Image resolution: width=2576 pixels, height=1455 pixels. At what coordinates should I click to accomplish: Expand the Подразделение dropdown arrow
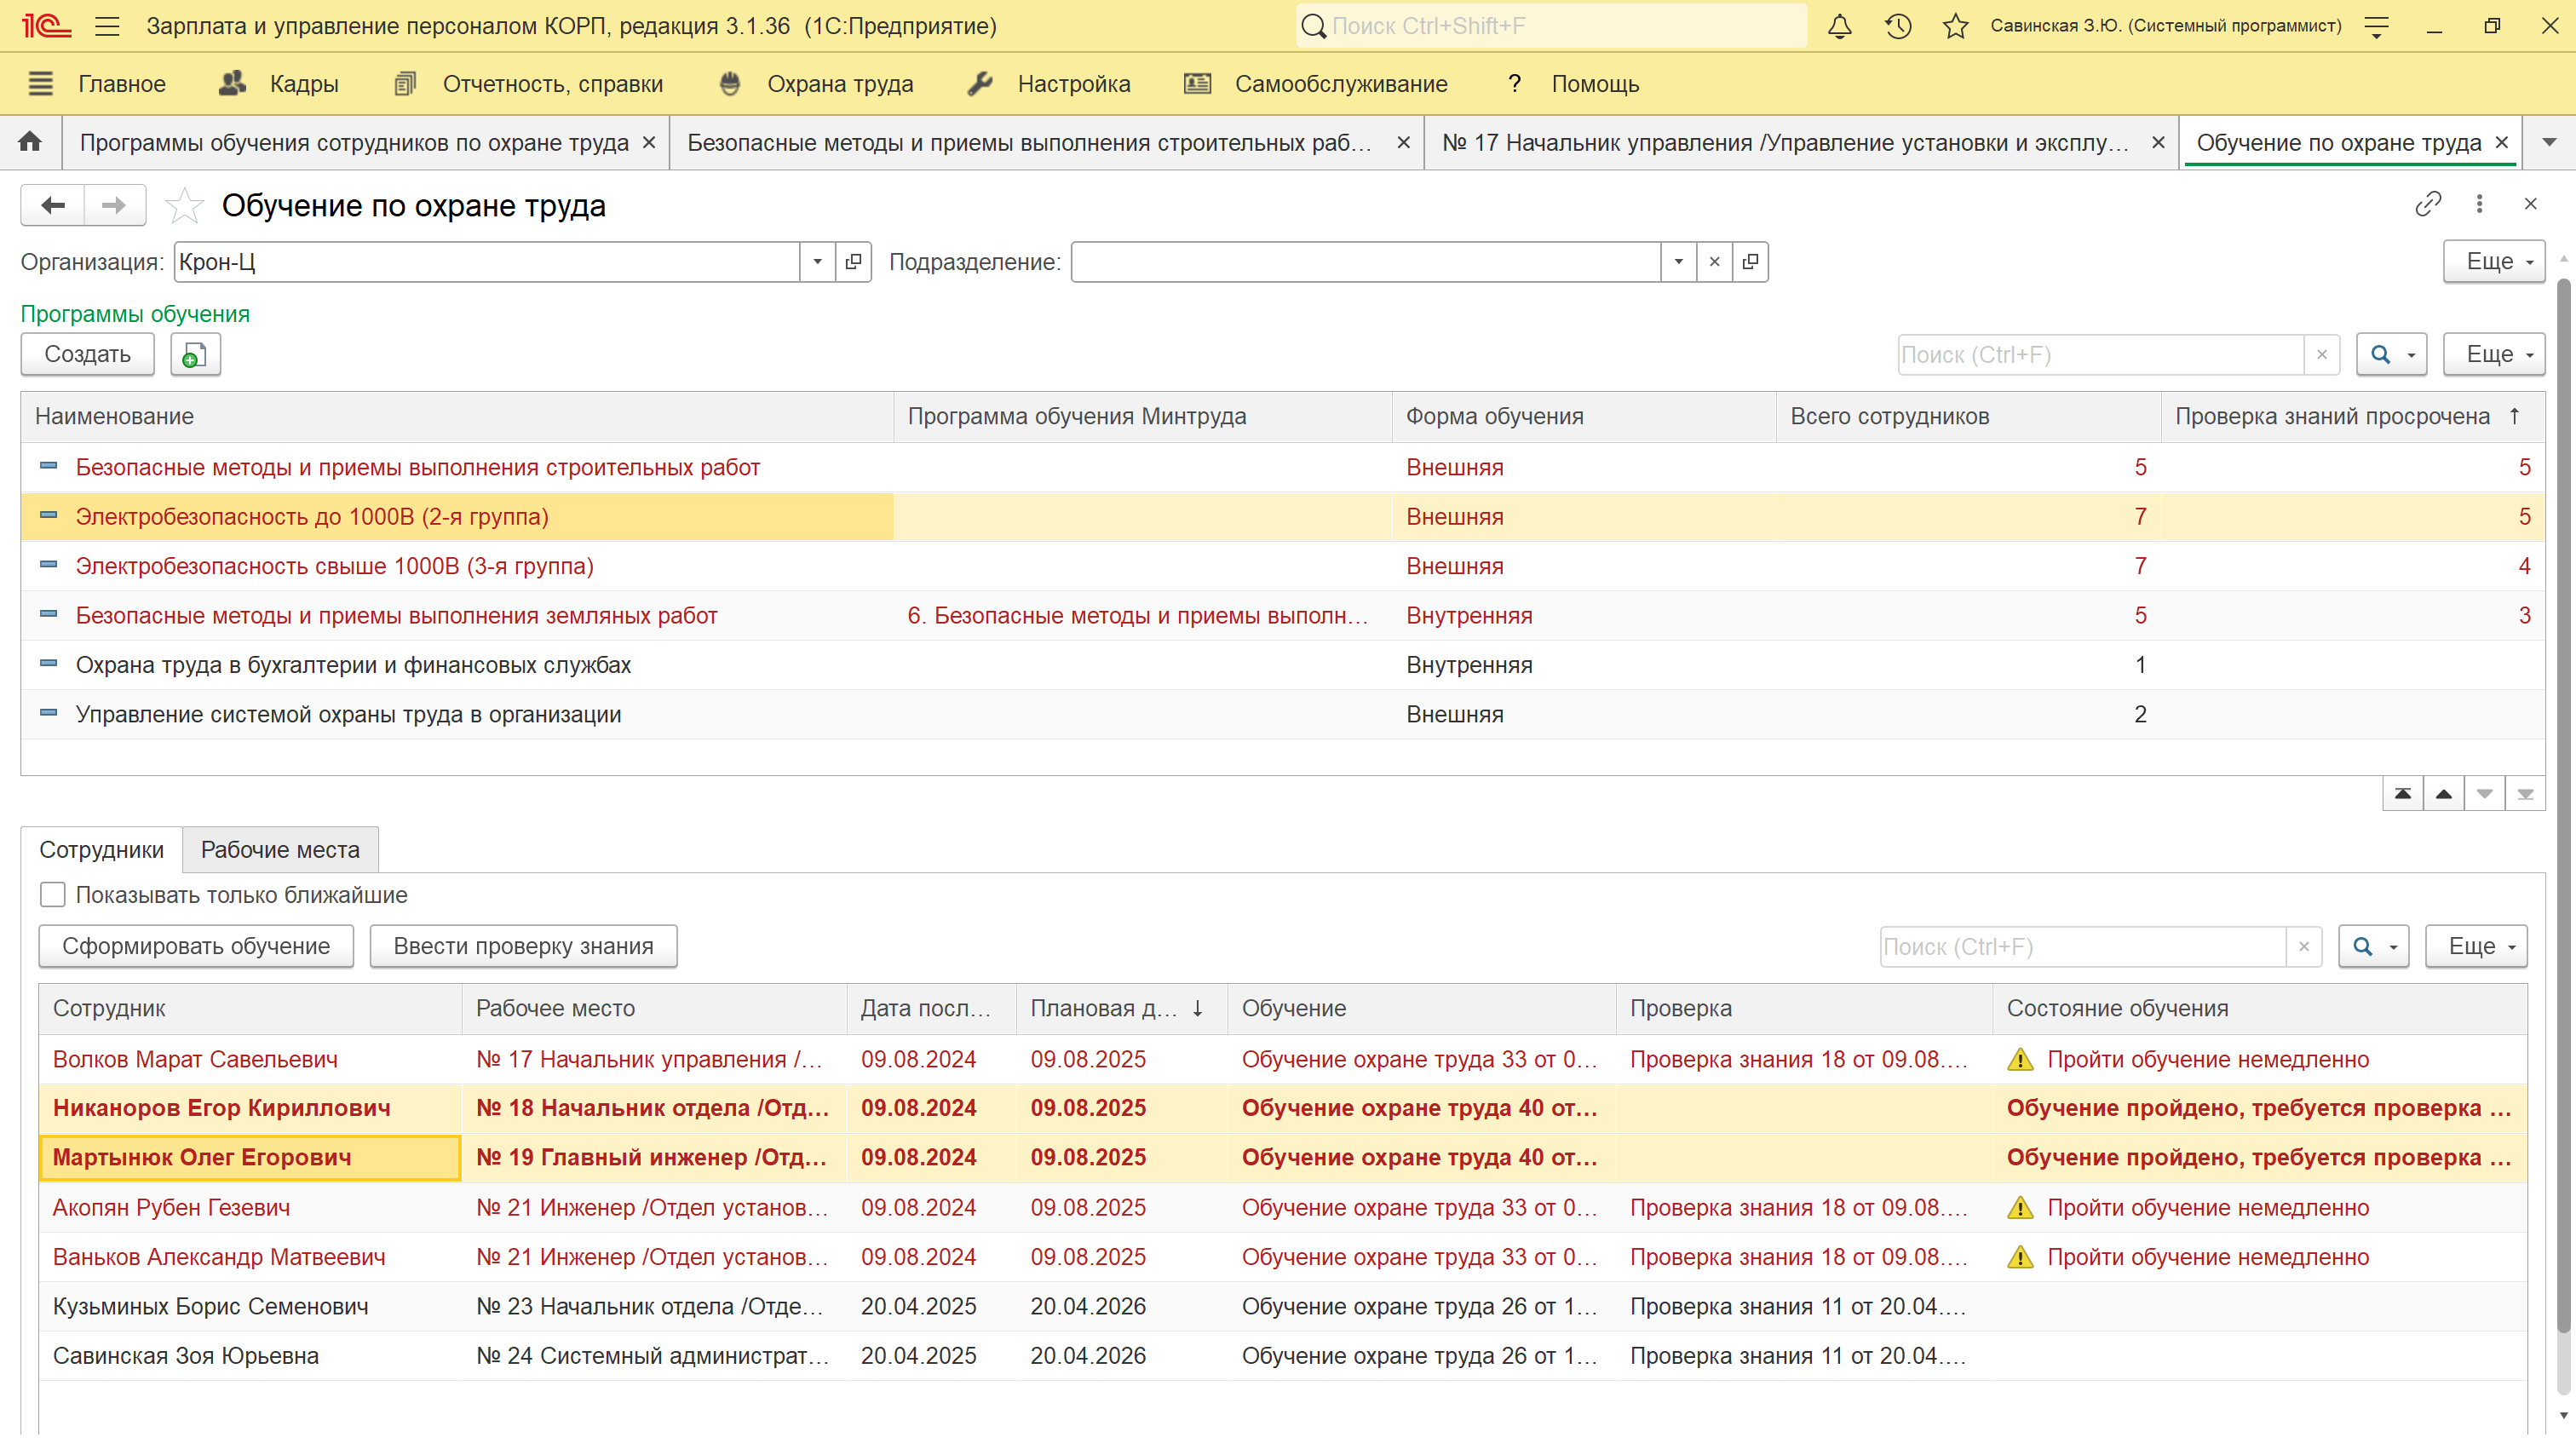pos(1678,262)
